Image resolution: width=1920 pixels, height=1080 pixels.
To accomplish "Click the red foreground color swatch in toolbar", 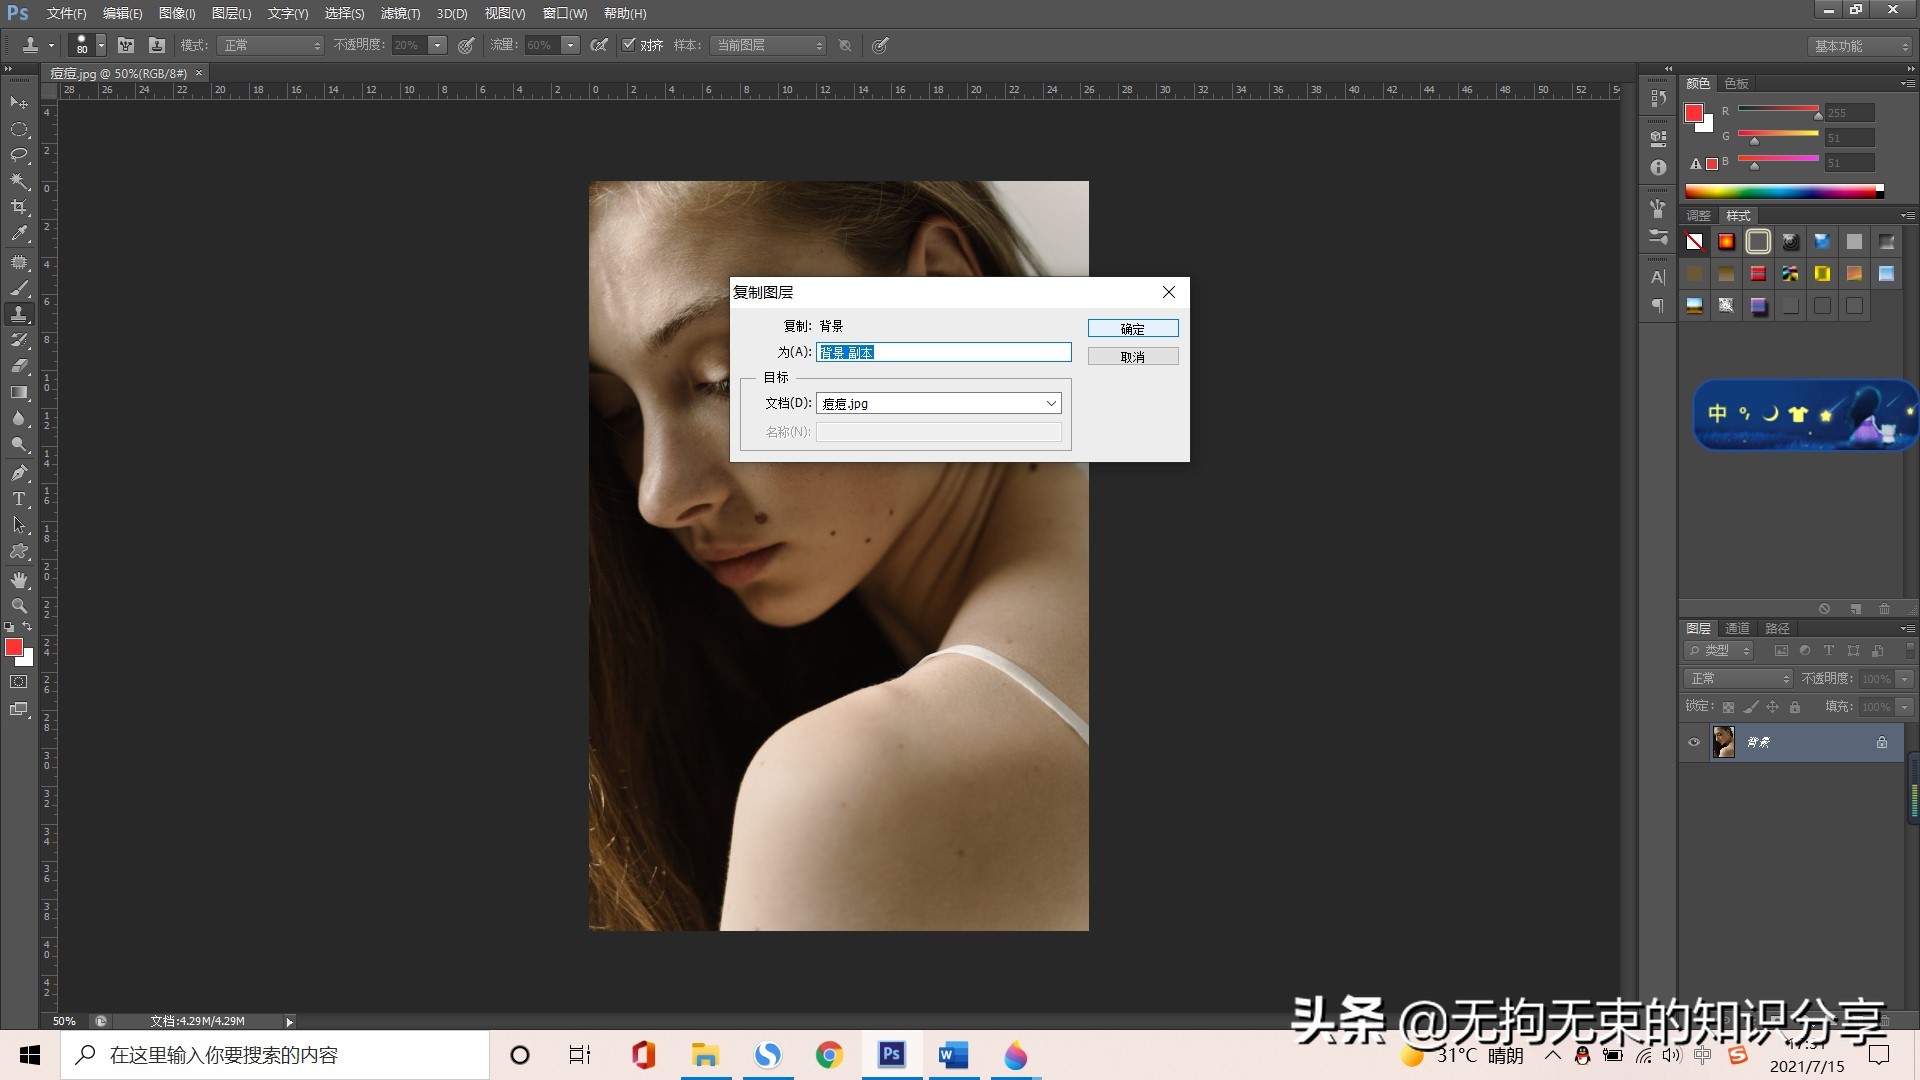I will coord(14,648).
